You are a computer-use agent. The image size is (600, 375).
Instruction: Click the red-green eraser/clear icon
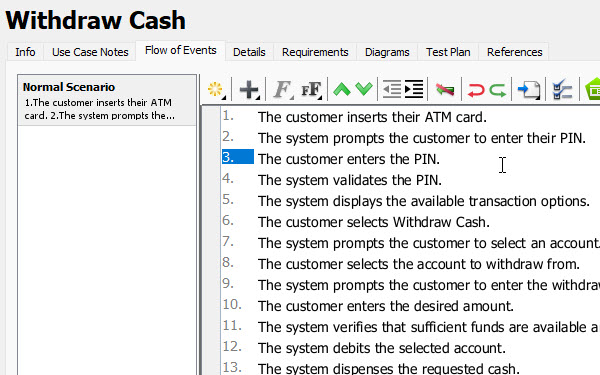click(445, 90)
